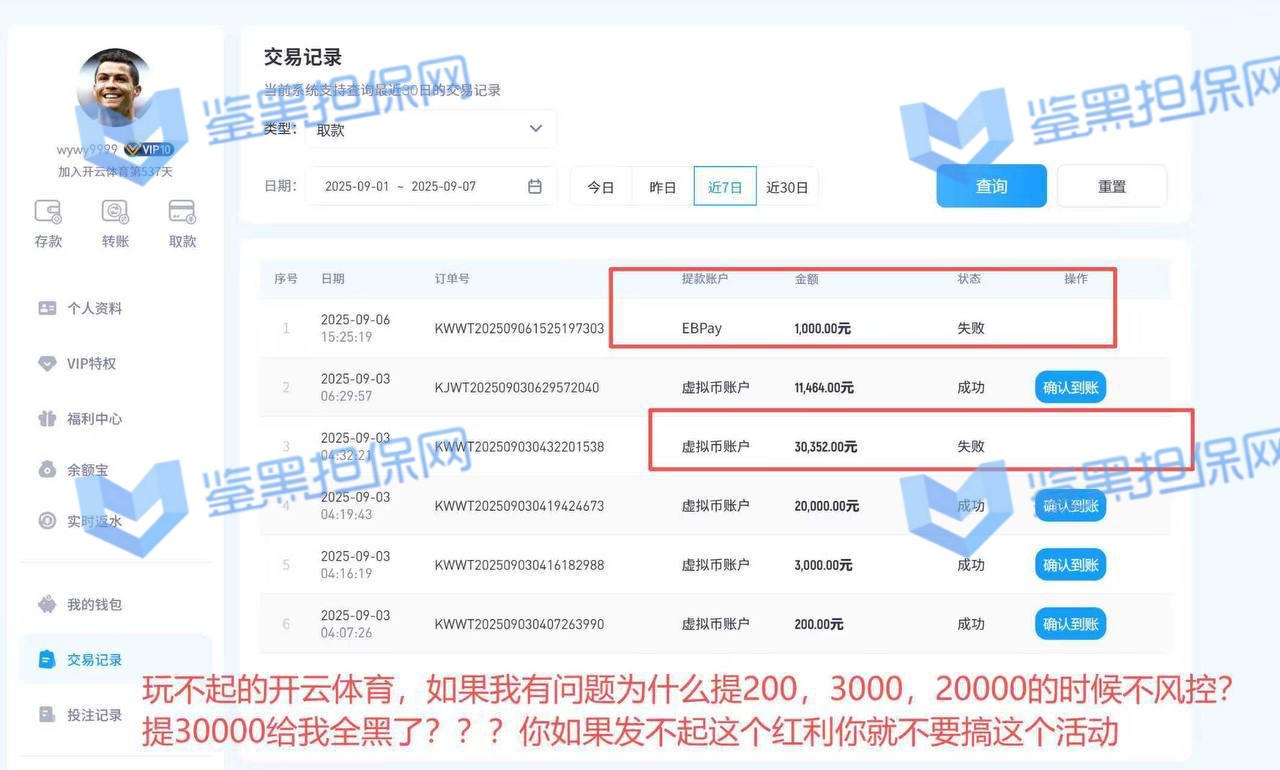The image size is (1280, 770).
Task: Select the 近30日 date filter
Action: click(787, 187)
